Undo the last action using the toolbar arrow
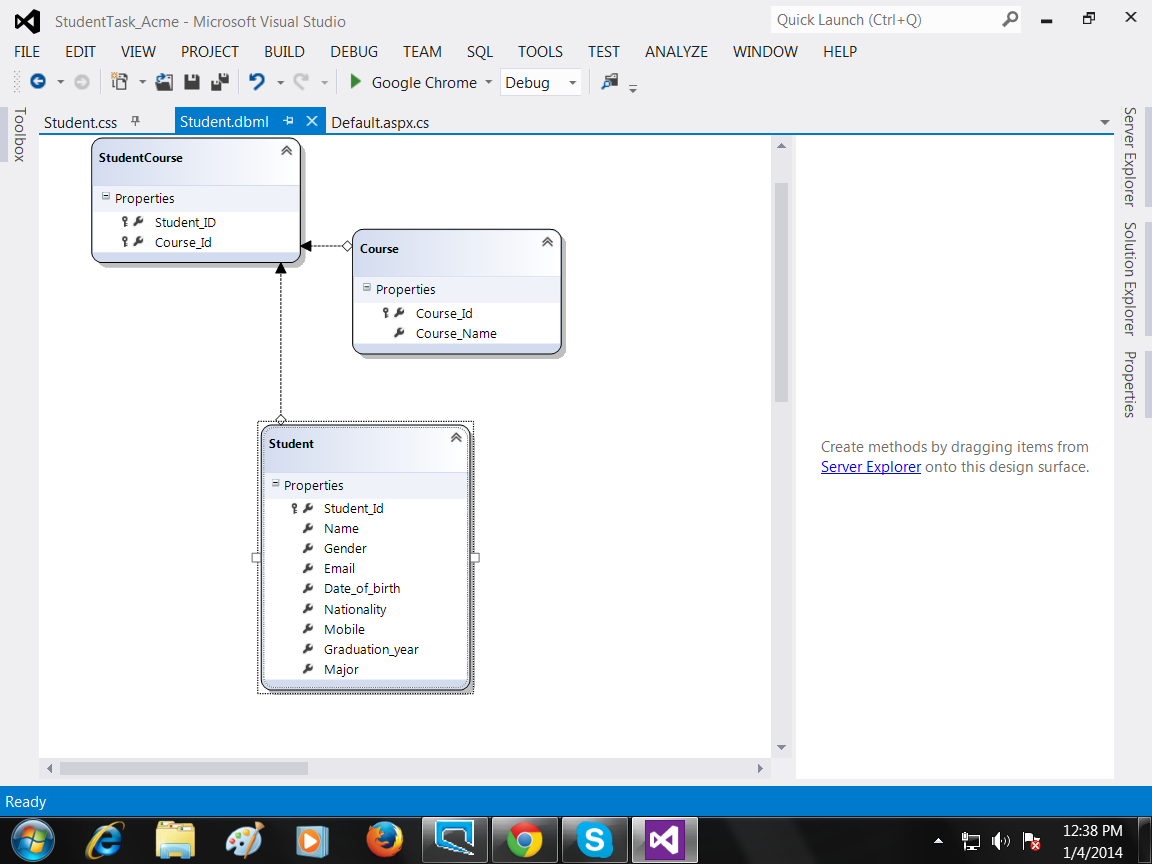 (x=257, y=82)
